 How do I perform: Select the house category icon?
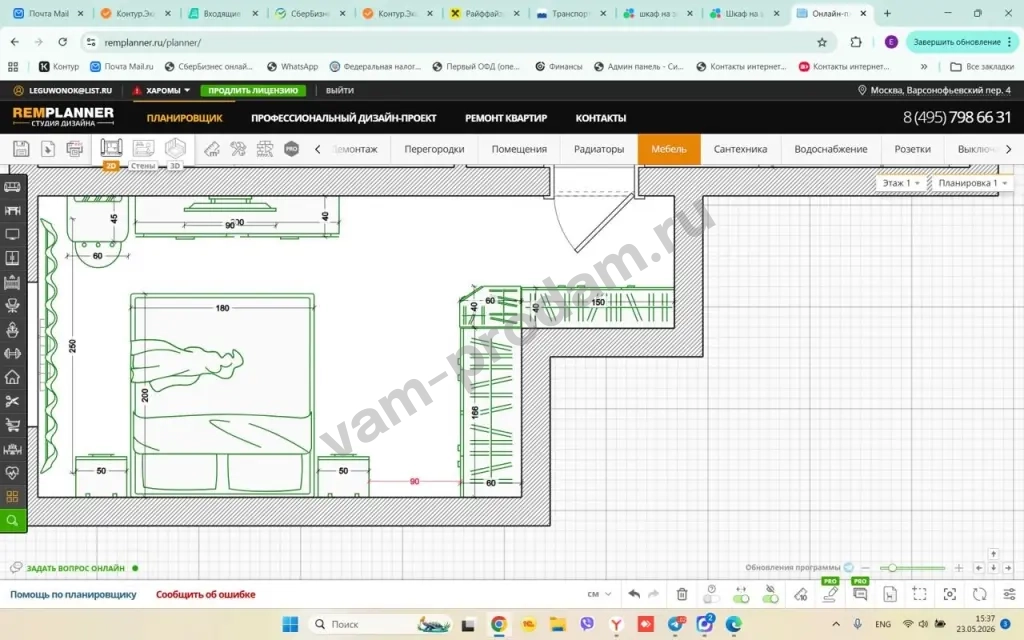(x=12, y=377)
